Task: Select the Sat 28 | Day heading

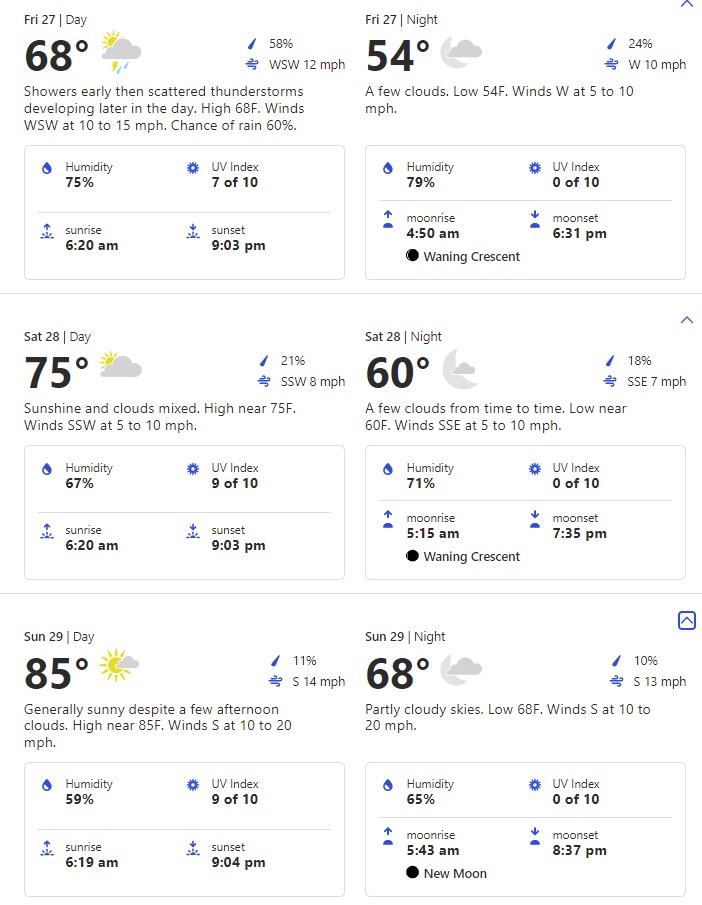Action: click(x=57, y=336)
